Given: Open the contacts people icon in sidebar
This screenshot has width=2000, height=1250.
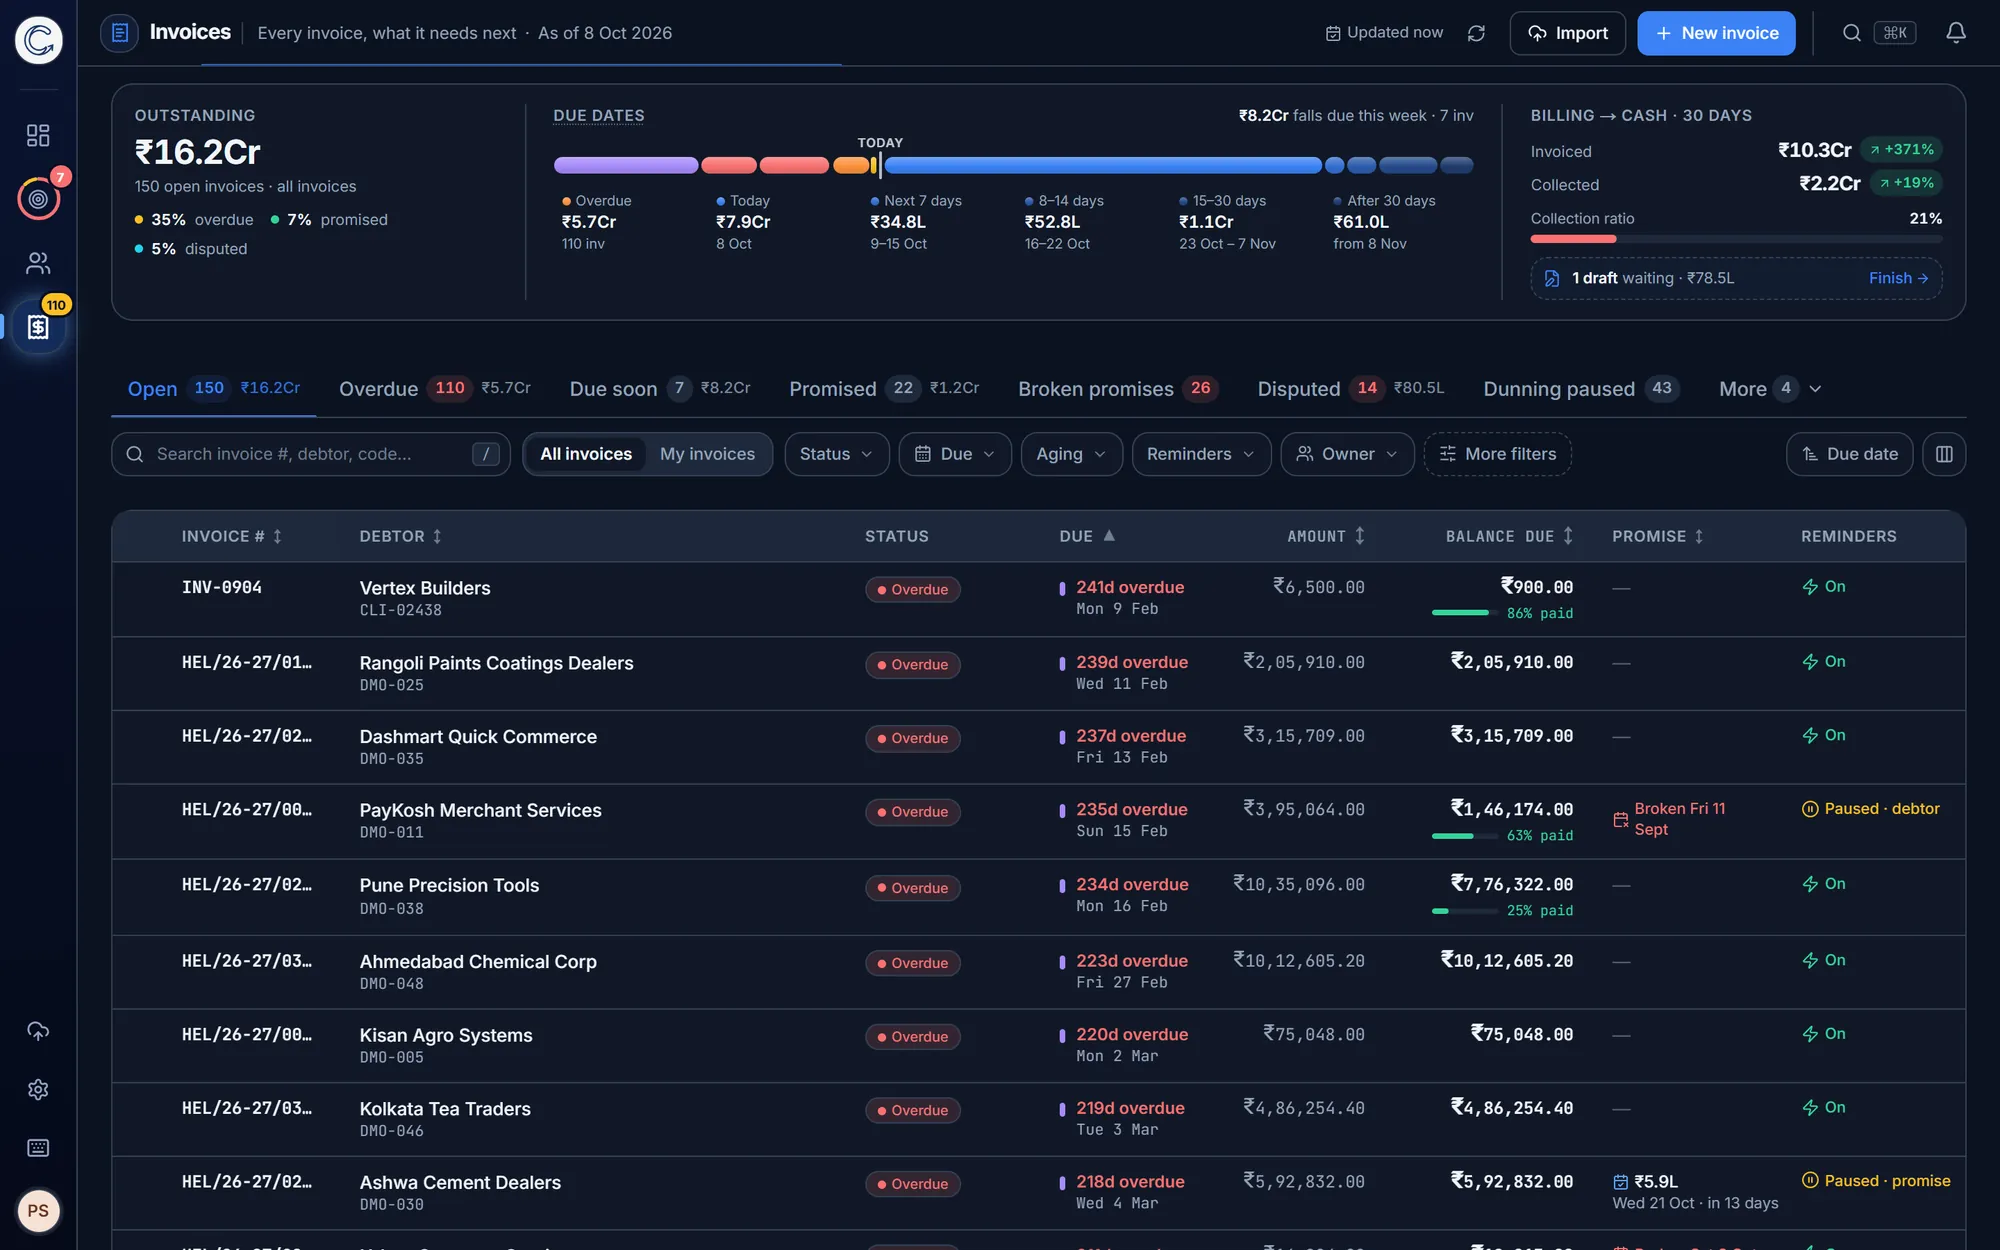Looking at the screenshot, I should pyautogui.click(x=38, y=263).
